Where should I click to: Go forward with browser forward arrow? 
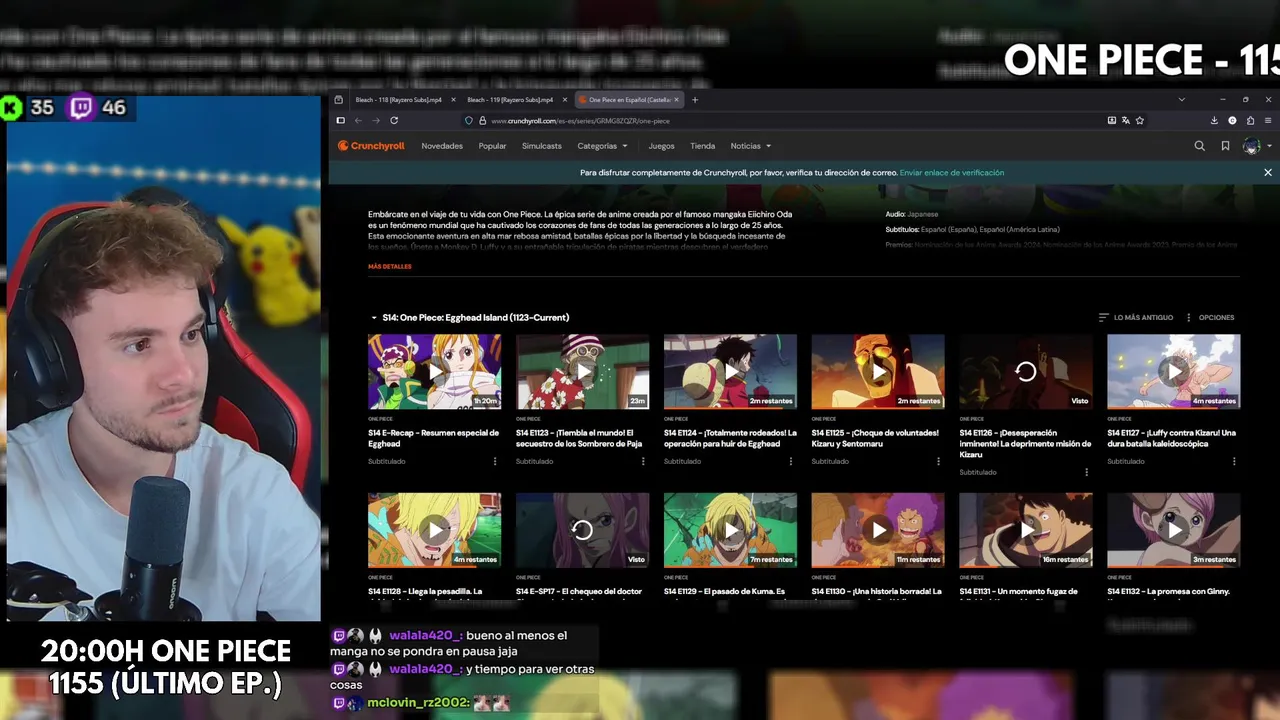[x=376, y=120]
